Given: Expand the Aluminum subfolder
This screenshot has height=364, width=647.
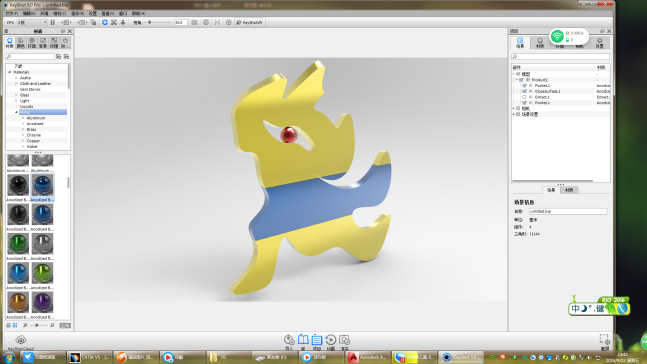Looking at the screenshot, I should pos(23,118).
